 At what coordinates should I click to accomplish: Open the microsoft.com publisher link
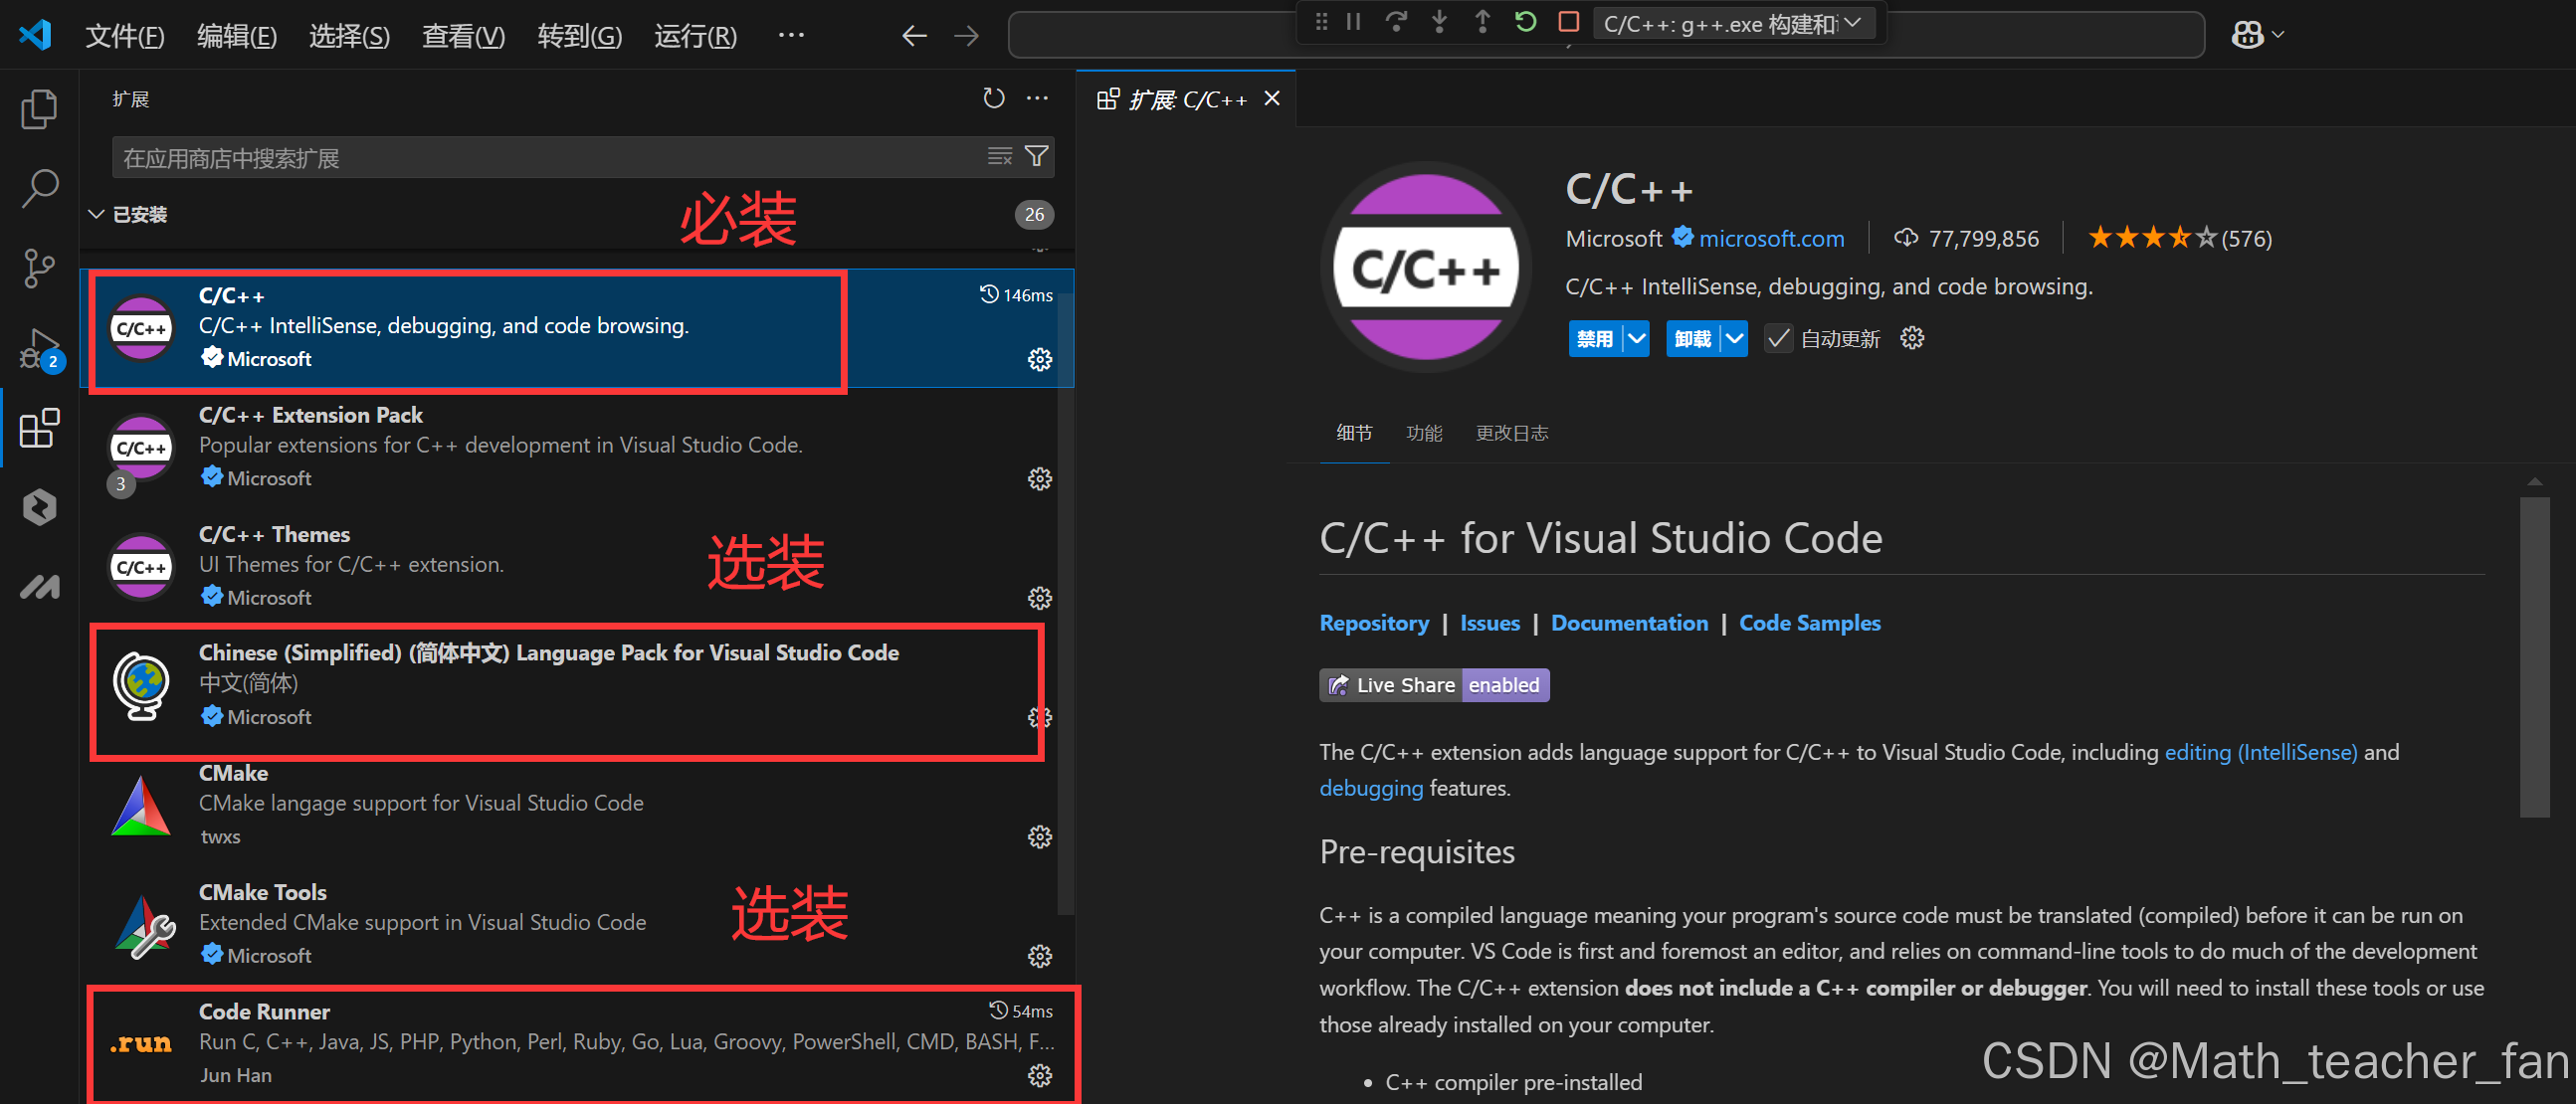(x=1772, y=238)
